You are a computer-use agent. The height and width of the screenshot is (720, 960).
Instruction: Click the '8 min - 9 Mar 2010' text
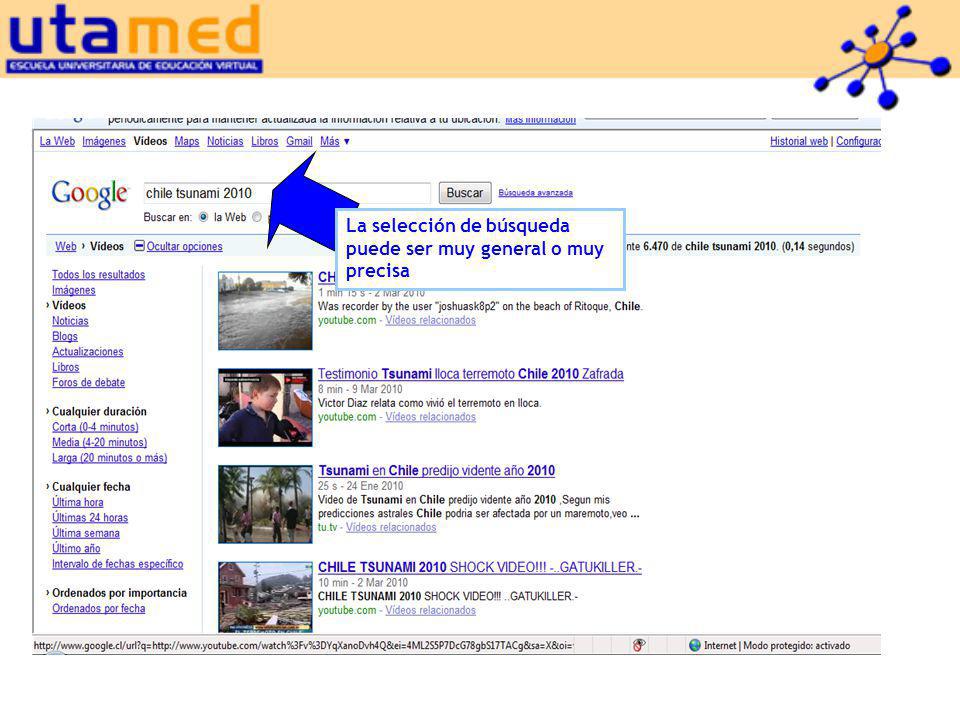(x=360, y=389)
